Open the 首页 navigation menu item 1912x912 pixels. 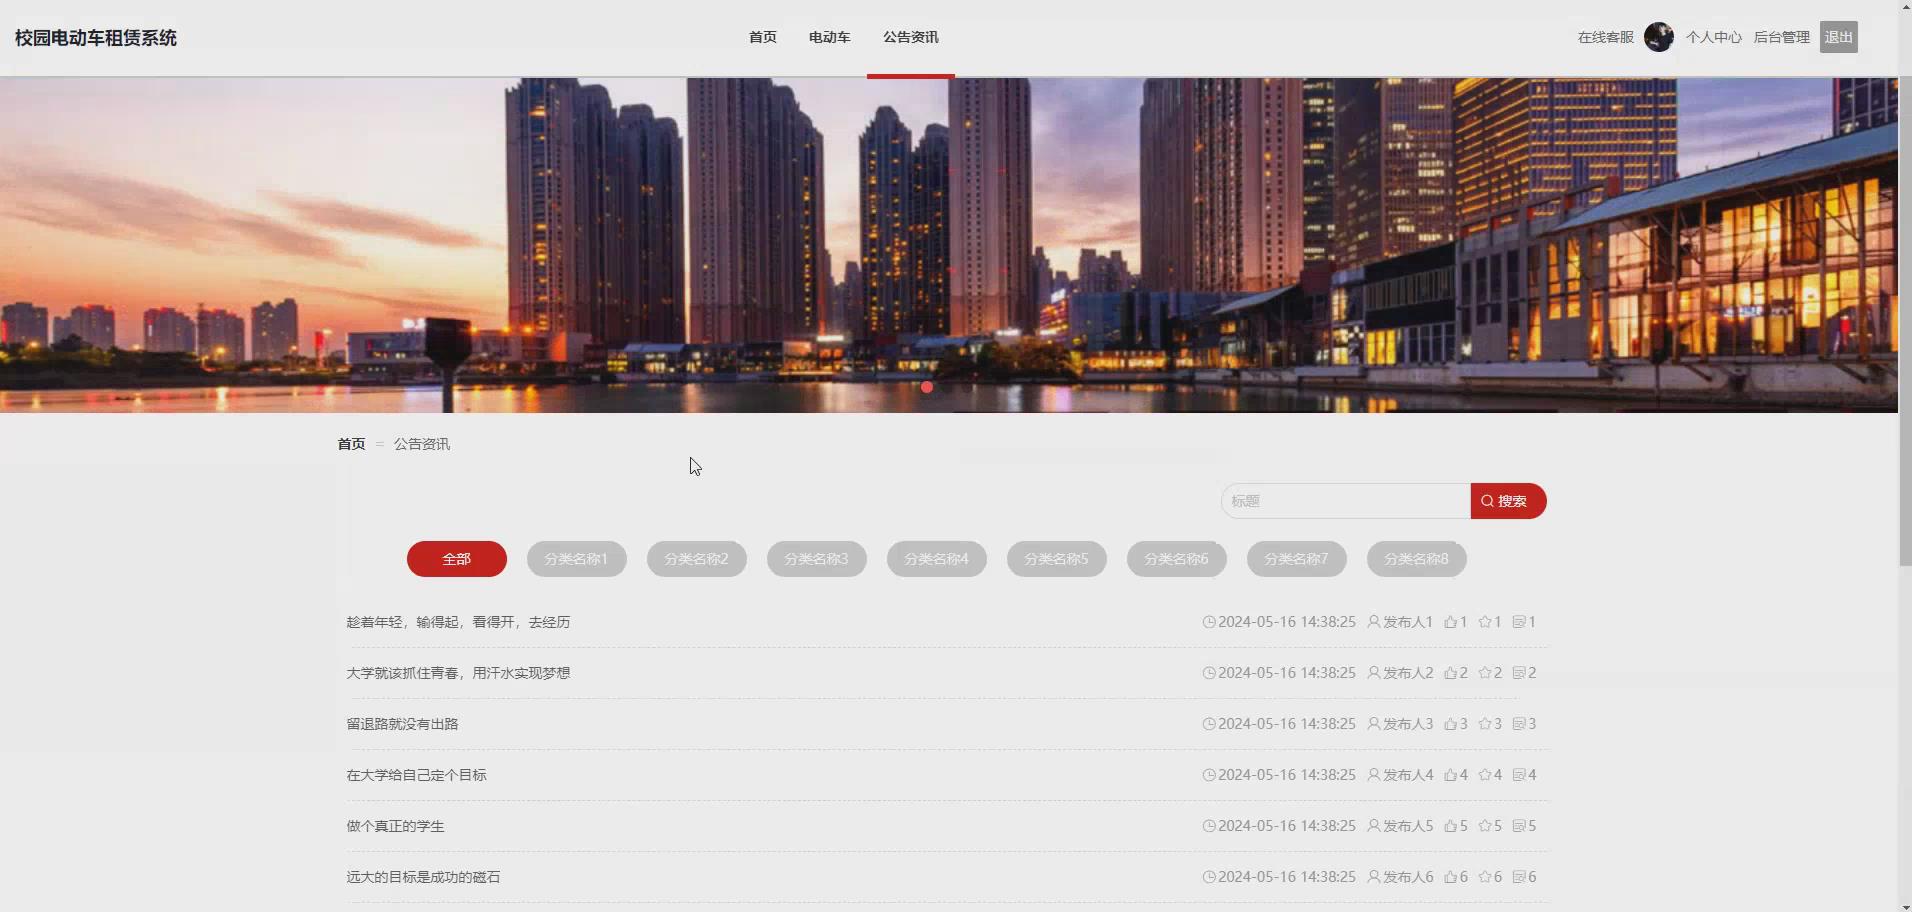click(762, 37)
